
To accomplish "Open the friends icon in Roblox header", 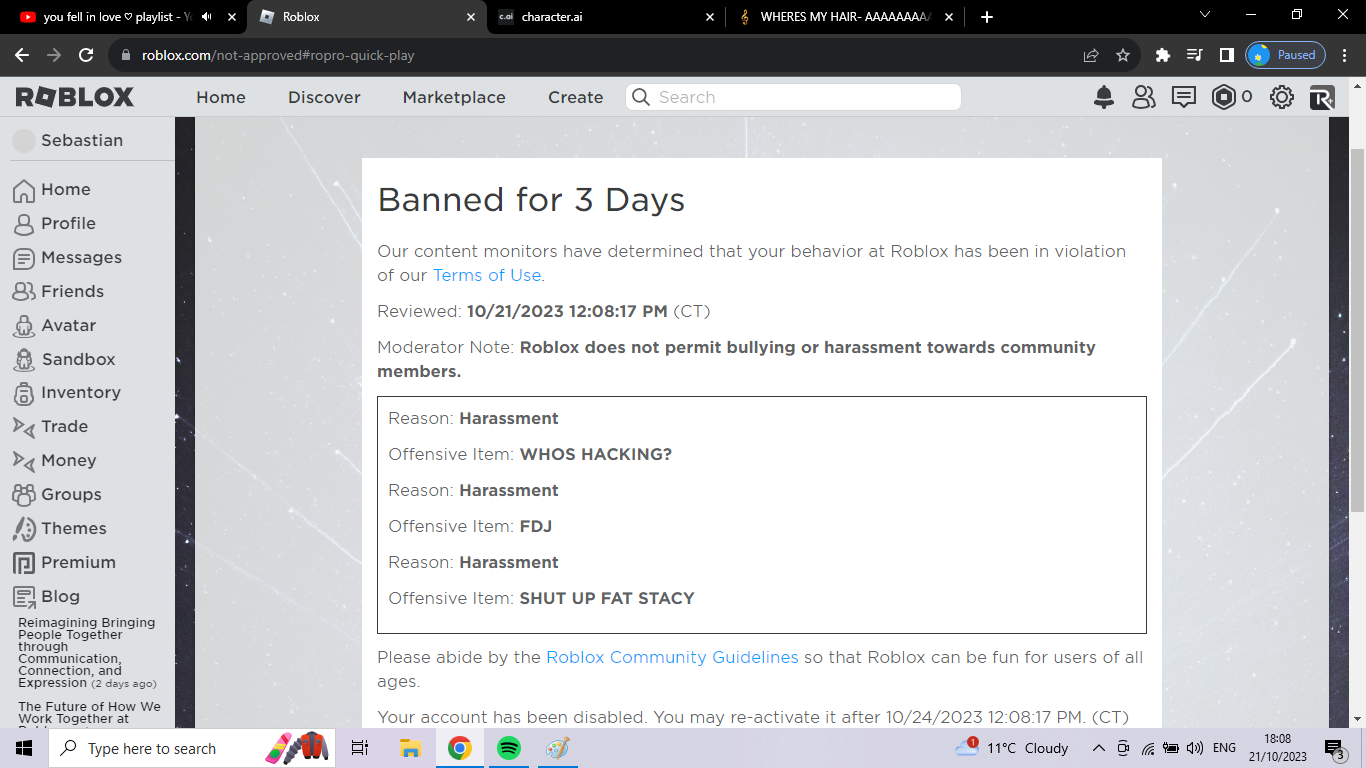I will pos(1143,97).
